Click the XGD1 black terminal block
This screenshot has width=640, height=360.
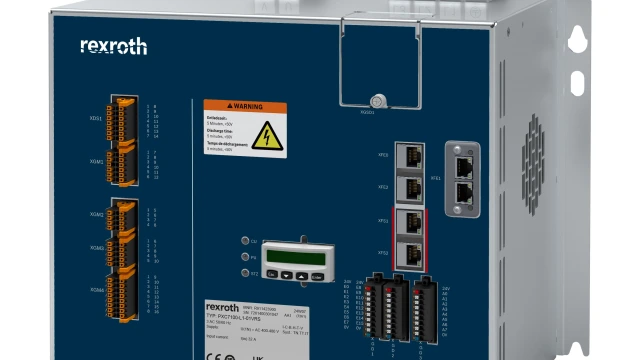pyautogui.click(x=373, y=306)
